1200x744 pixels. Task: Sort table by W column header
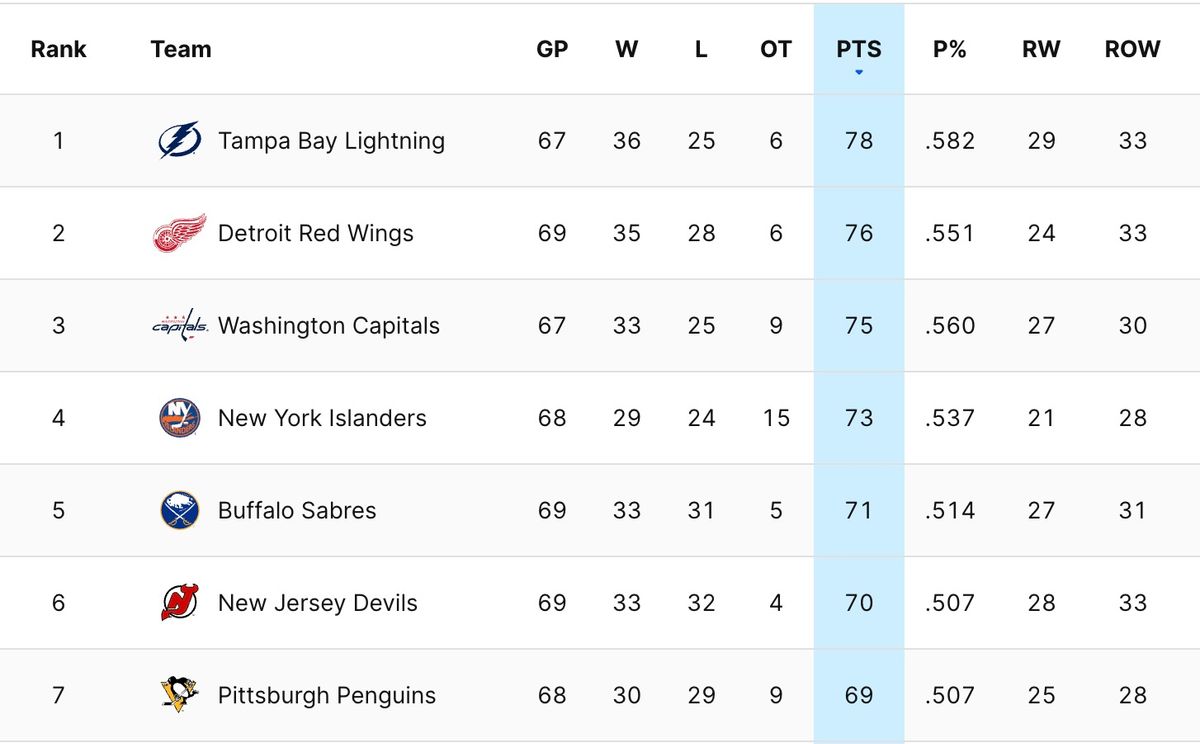[x=627, y=49]
